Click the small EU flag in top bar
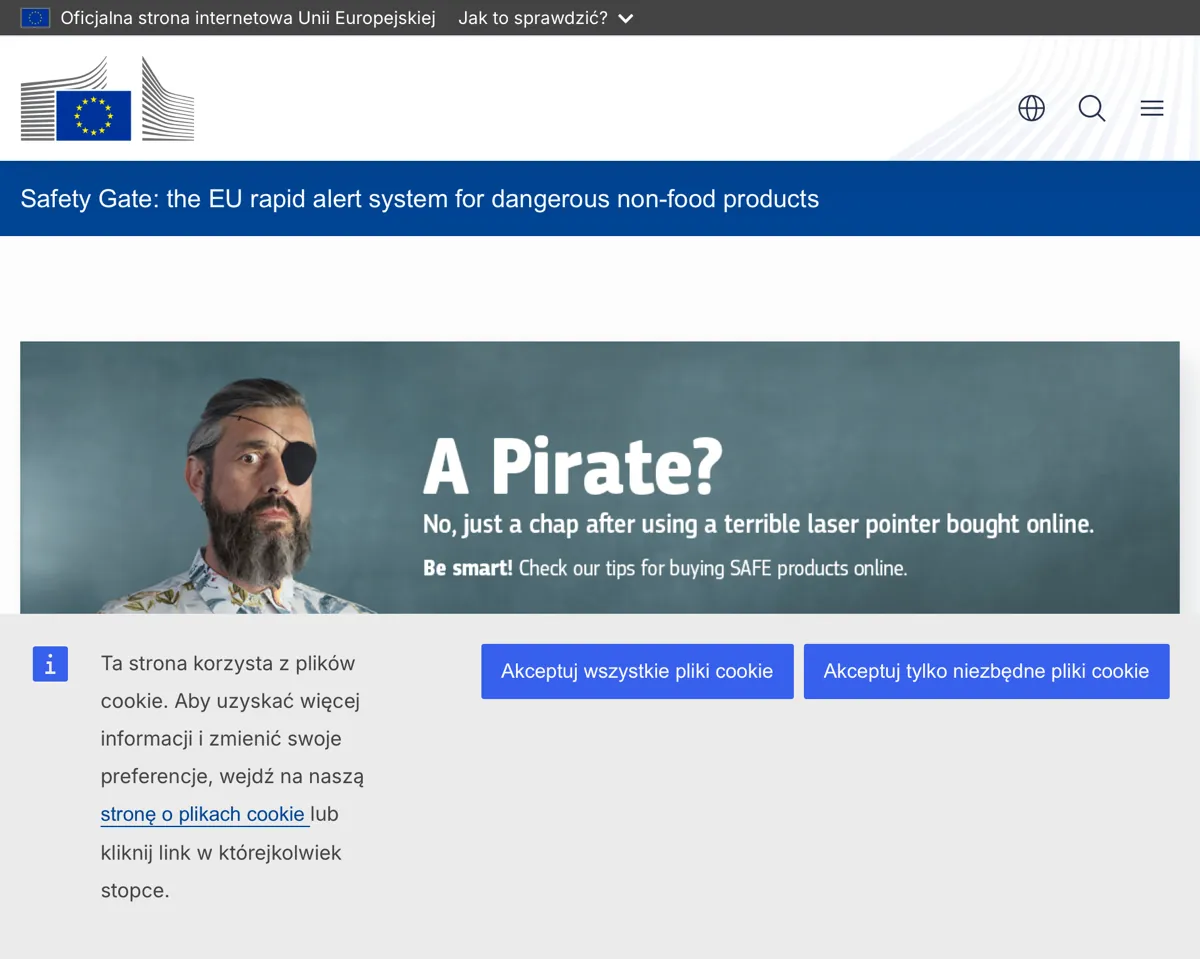1200x959 pixels. point(35,18)
